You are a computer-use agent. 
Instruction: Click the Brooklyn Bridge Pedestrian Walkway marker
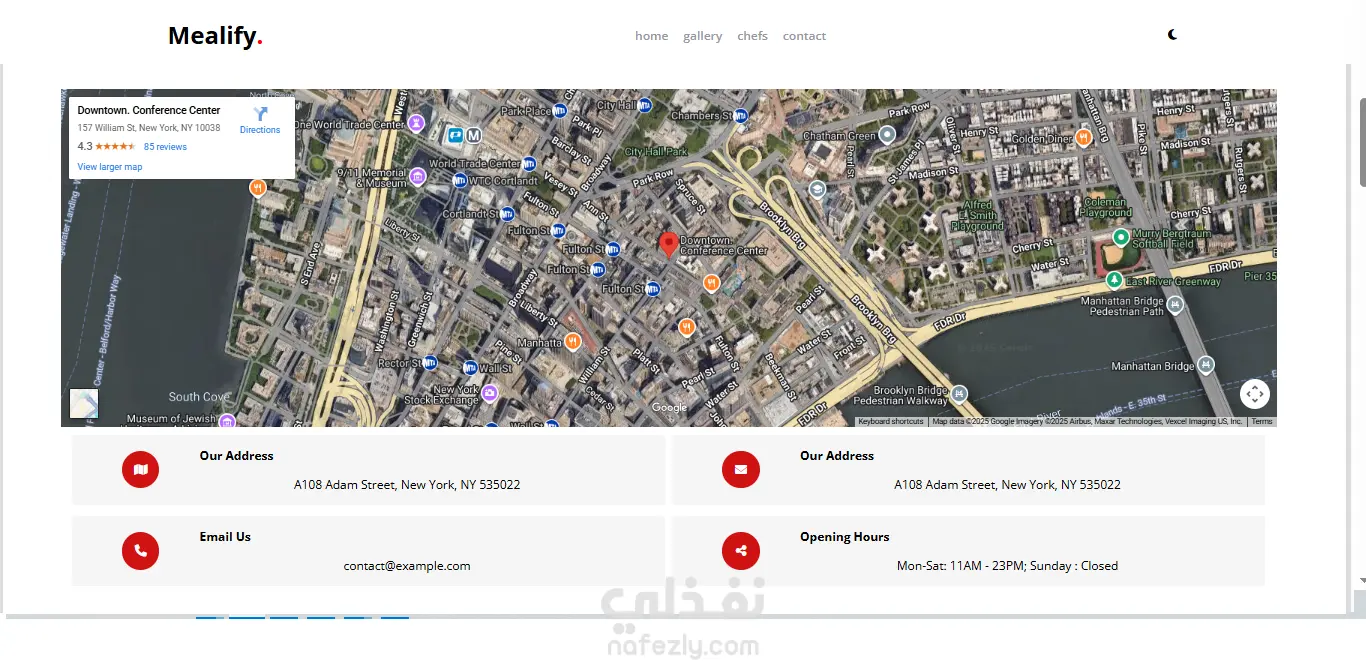coord(959,394)
